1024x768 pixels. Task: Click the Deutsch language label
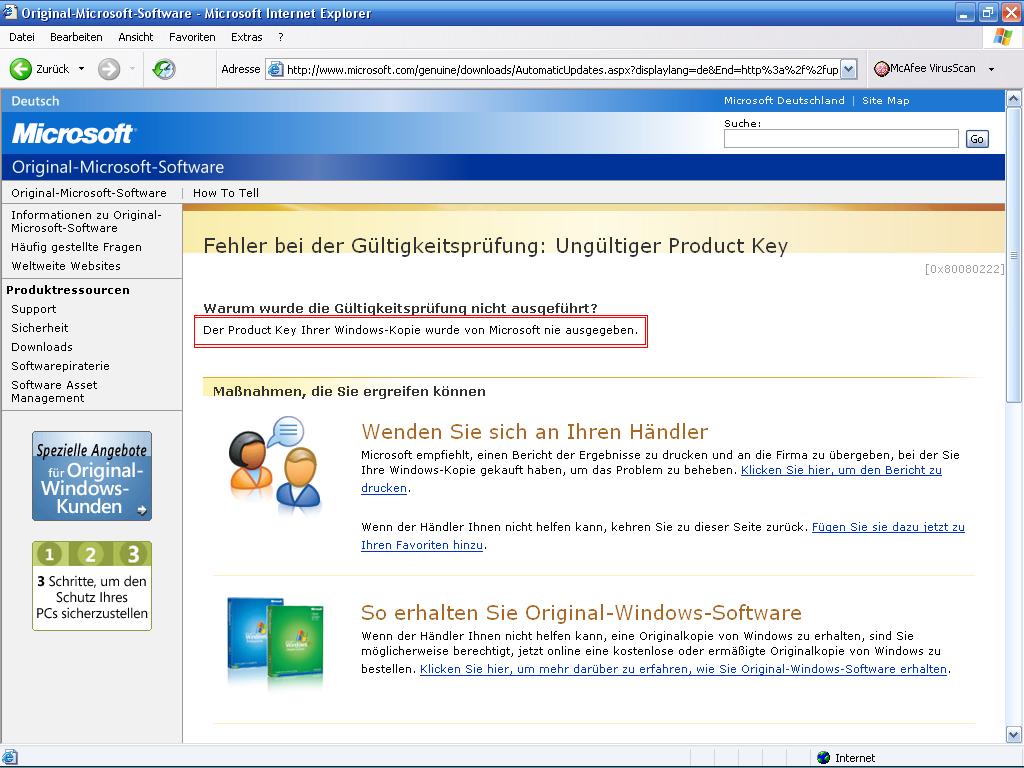pos(35,101)
